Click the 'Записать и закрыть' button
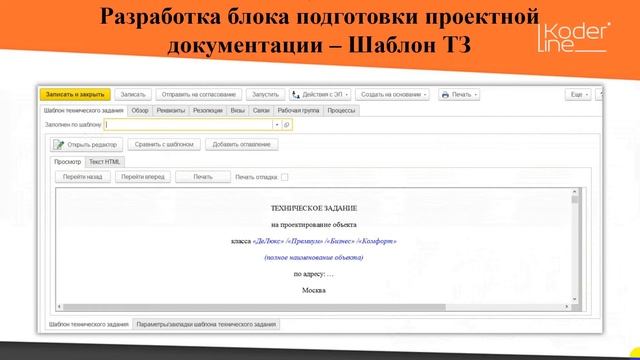Screen dimensions: 640x360 click(75, 94)
